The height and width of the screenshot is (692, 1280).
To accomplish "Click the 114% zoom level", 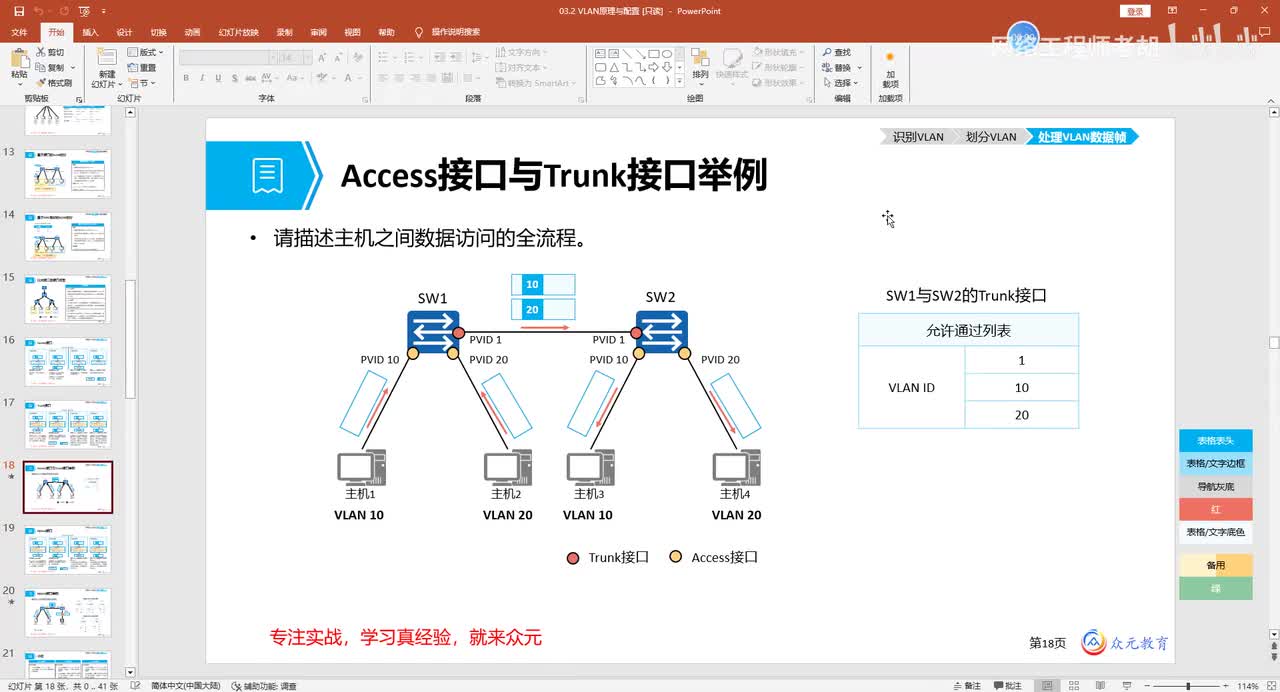I will 1247,686.
